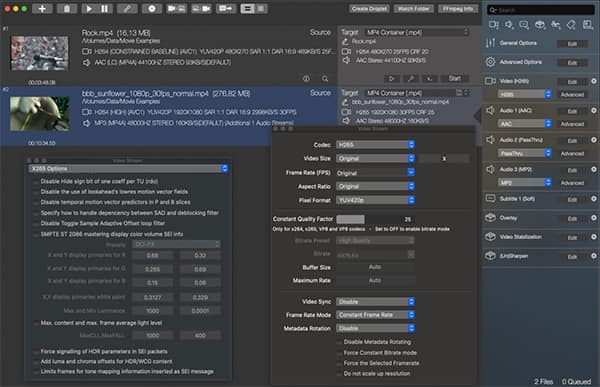Viewport: 600px width, 387px height.
Task: Click Edit for Overlay filter
Action: [572, 219]
